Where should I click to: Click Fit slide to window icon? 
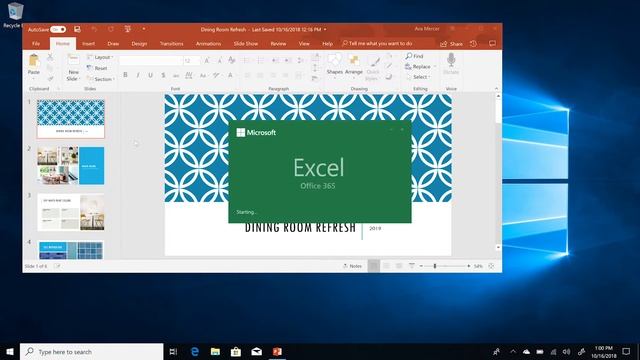pyautogui.click(x=491, y=266)
